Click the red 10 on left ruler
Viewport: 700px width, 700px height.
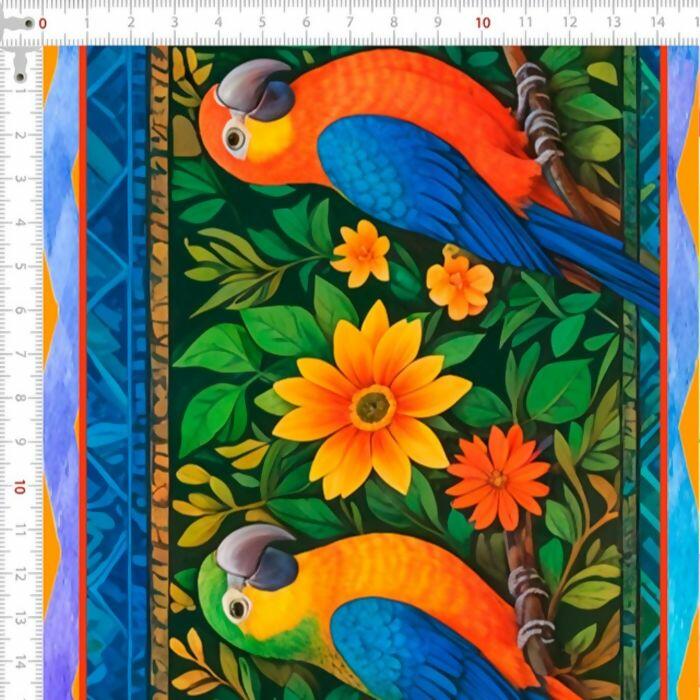[20, 486]
